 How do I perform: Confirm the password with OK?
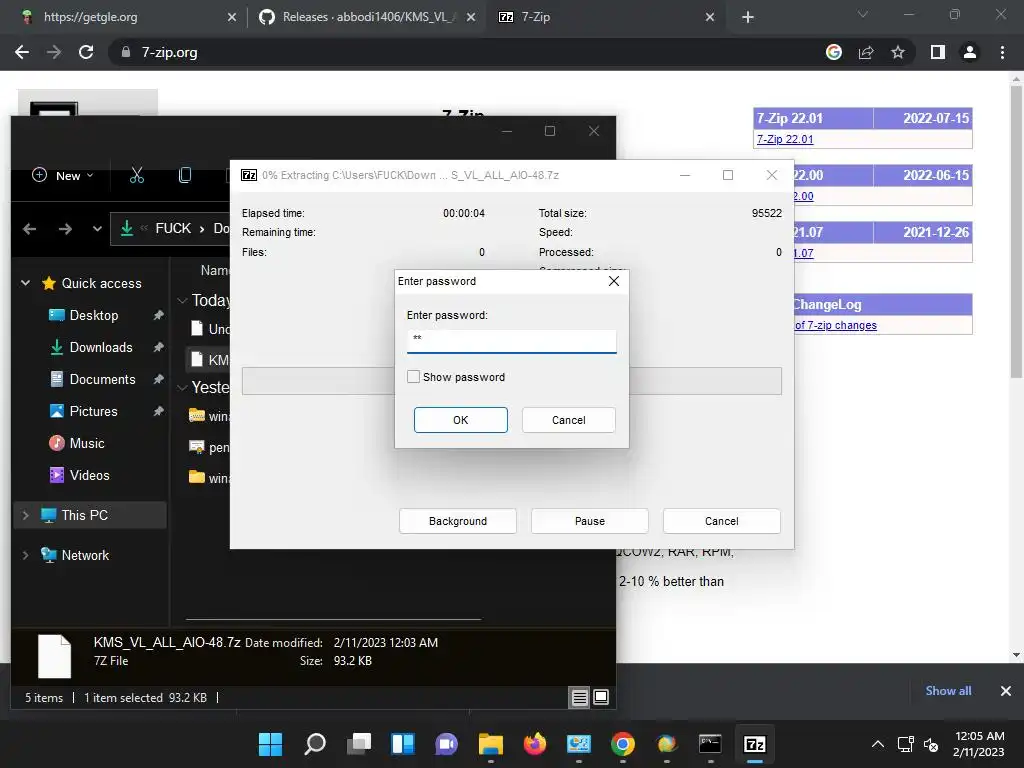460,420
